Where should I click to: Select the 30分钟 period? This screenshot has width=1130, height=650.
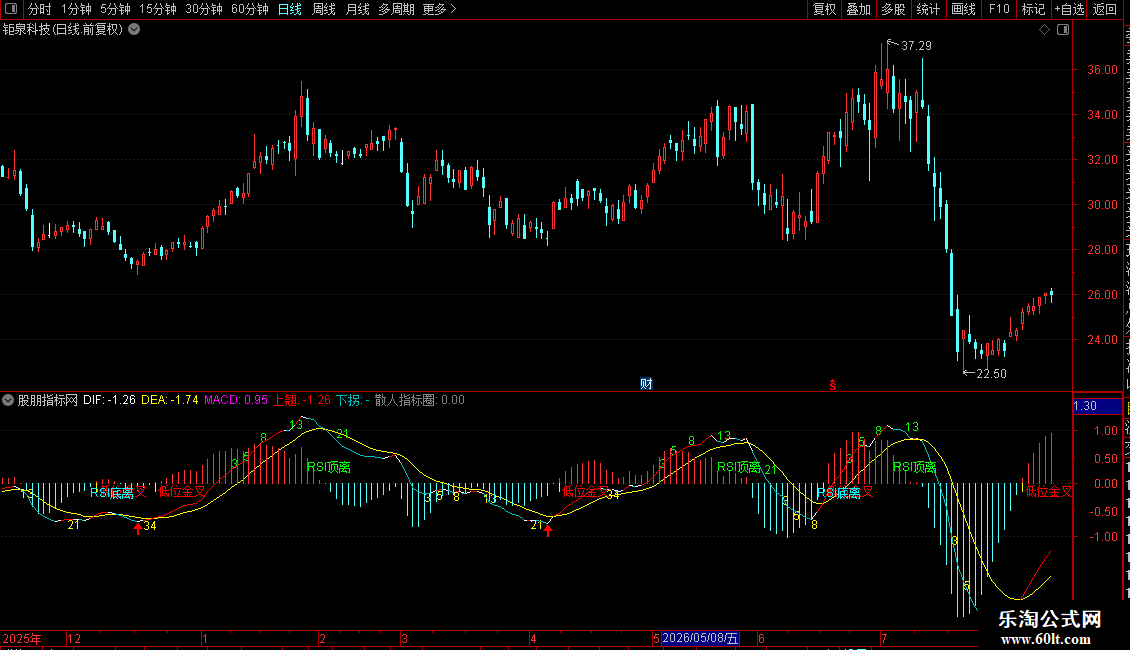(204, 9)
